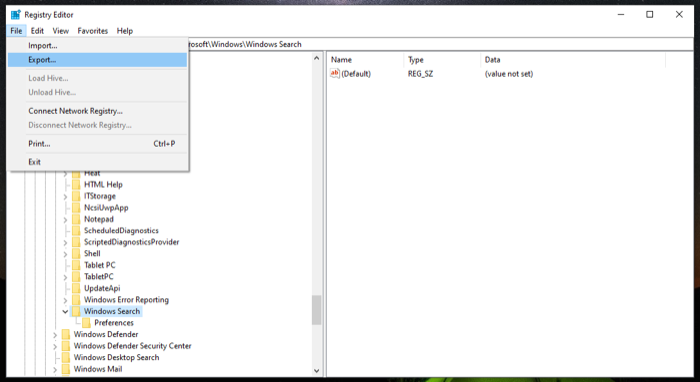The width and height of the screenshot is (700, 382).
Task: Expand the Windows Defender Security Center key
Action: tap(55, 347)
